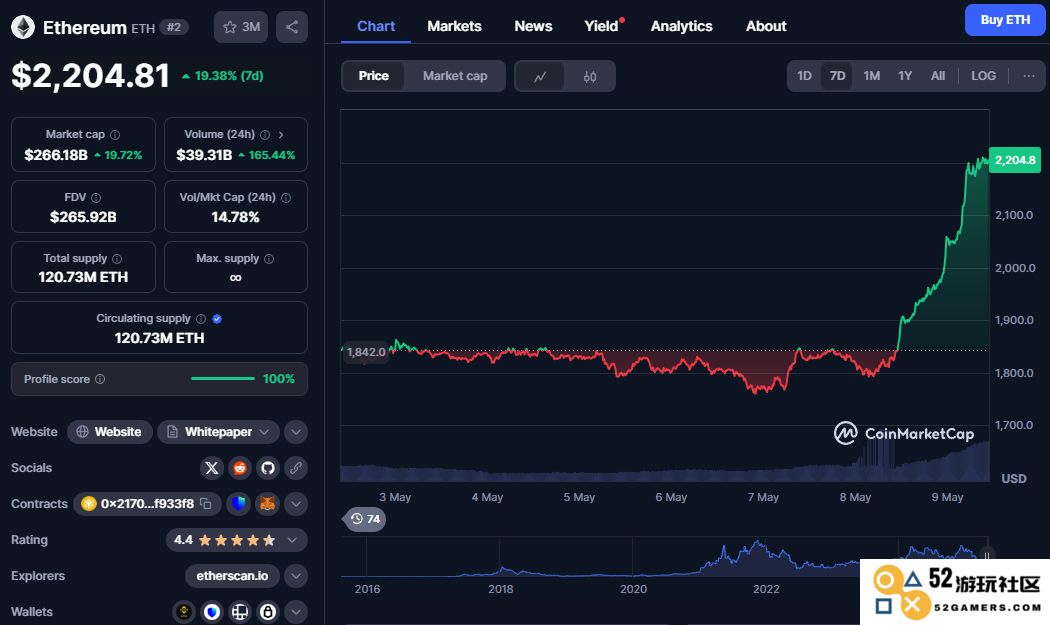The image size is (1050, 625).
Task: Show Vol/Mkt Cap (24h) info icon
Action: pos(286,198)
